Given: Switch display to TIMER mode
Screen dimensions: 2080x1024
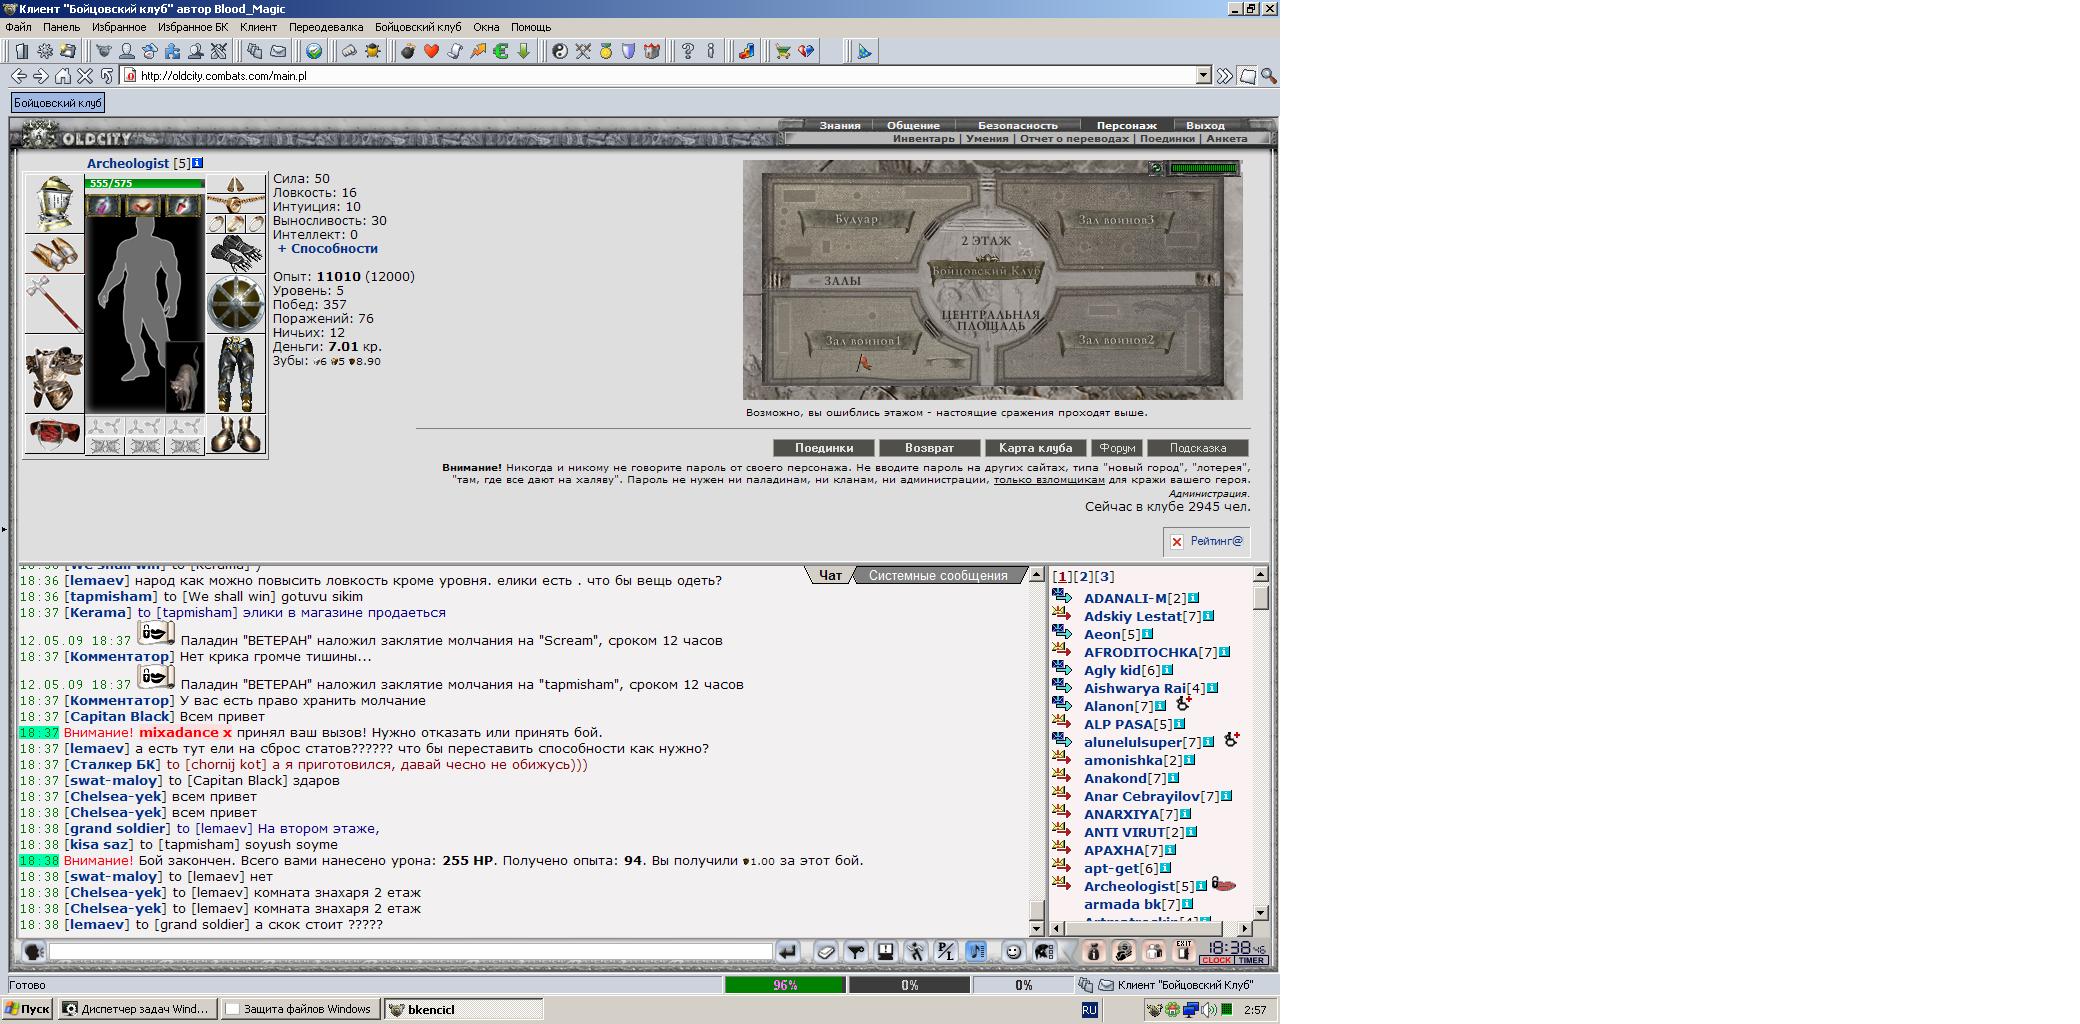Looking at the screenshot, I should click(1251, 960).
